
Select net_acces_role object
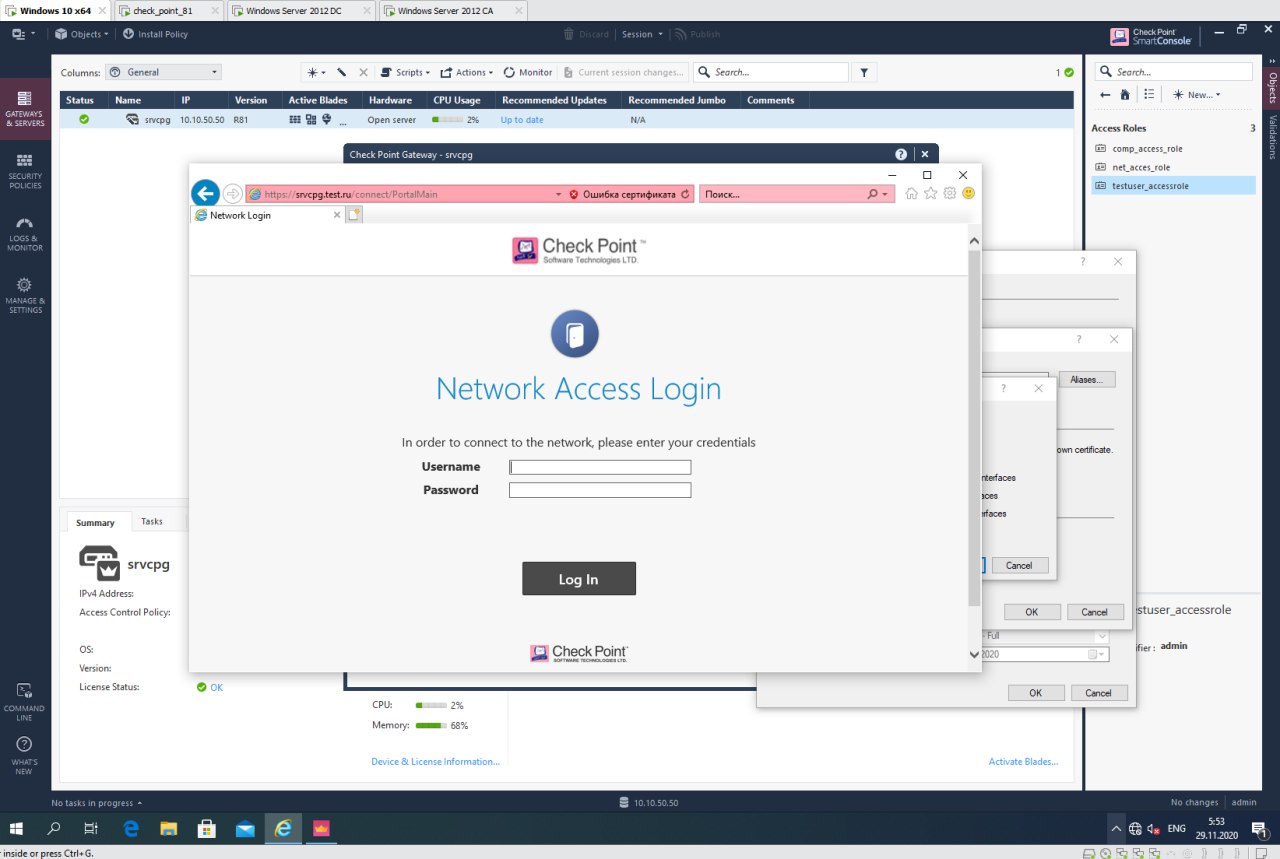point(1141,167)
